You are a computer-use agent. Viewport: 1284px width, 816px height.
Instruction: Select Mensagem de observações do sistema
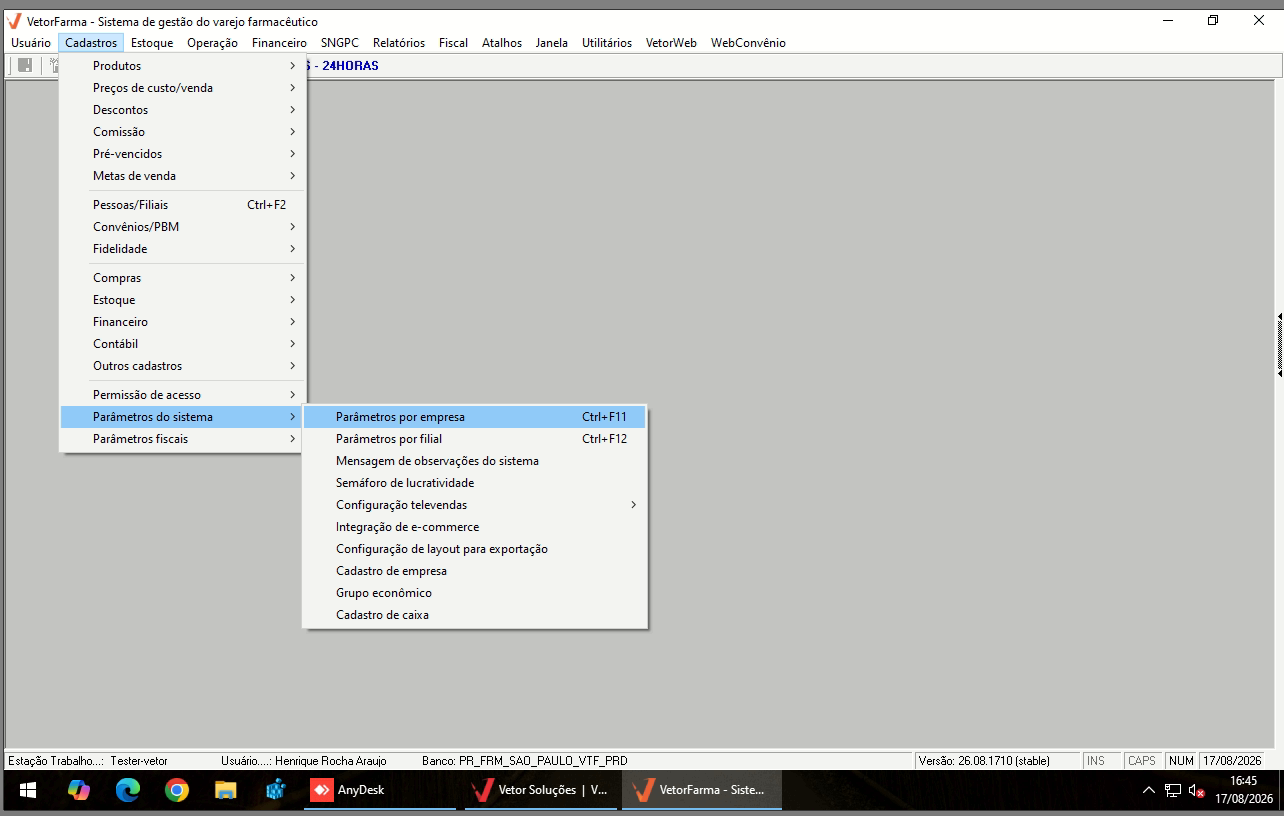(475, 461)
